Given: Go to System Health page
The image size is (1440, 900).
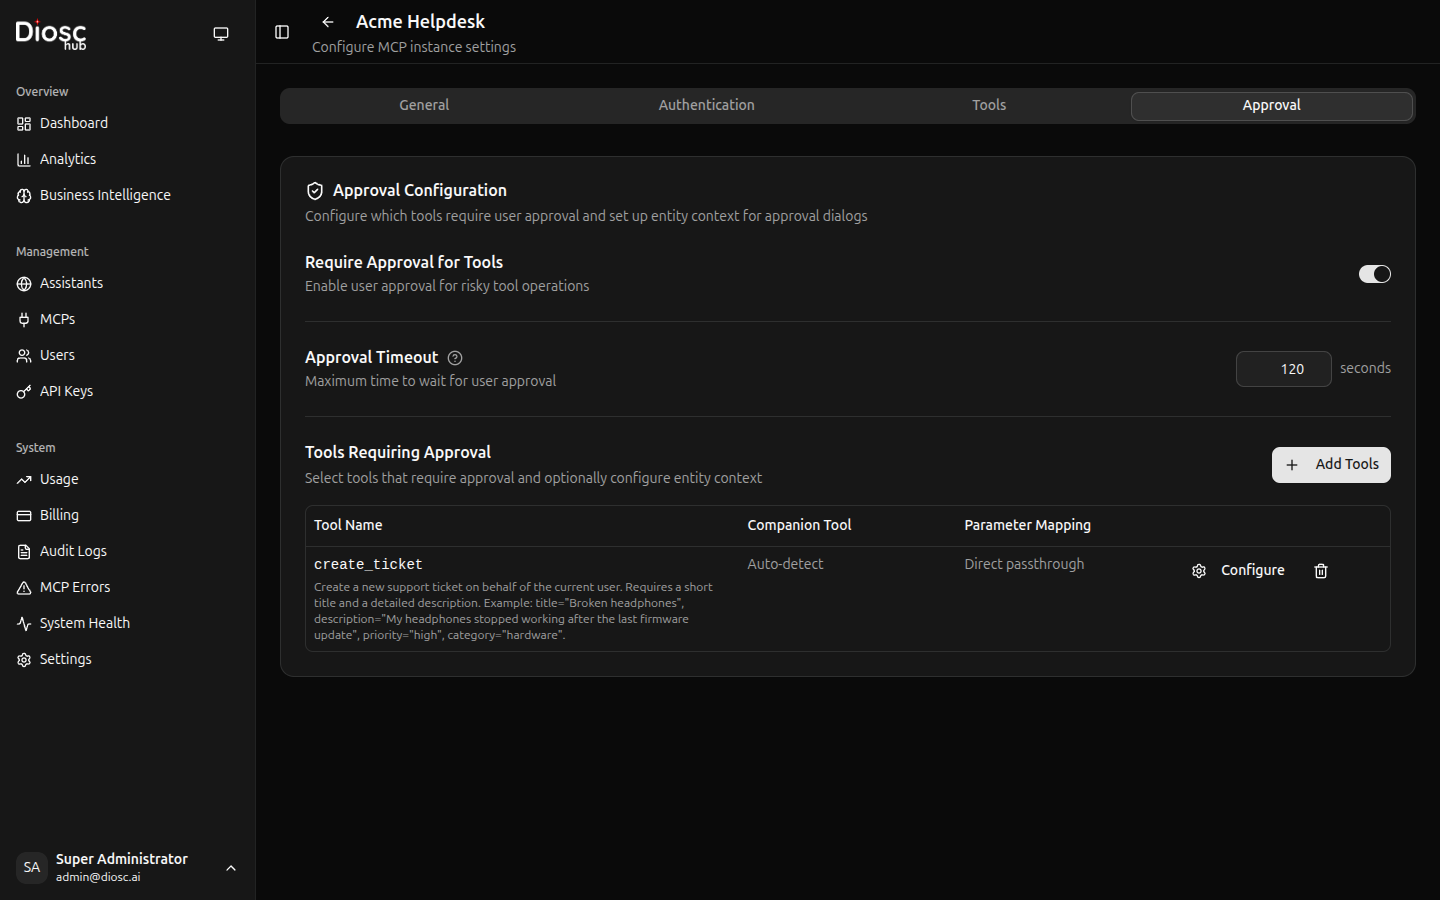Looking at the screenshot, I should [x=84, y=623].
